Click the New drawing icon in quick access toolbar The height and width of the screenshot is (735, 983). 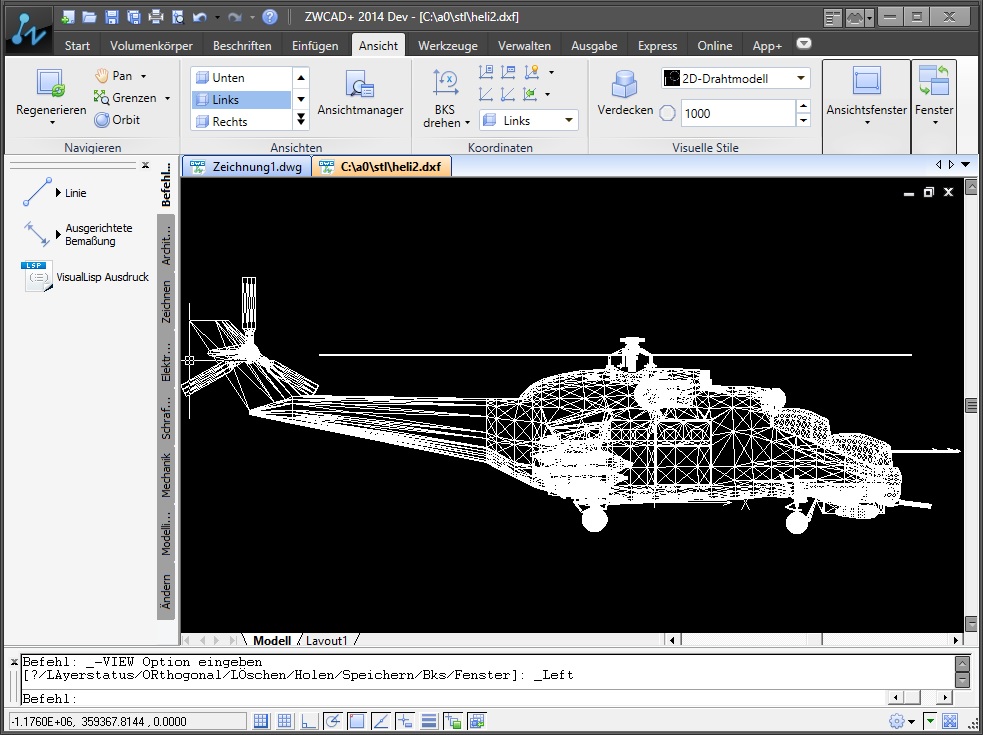click(x=67, y=17)
